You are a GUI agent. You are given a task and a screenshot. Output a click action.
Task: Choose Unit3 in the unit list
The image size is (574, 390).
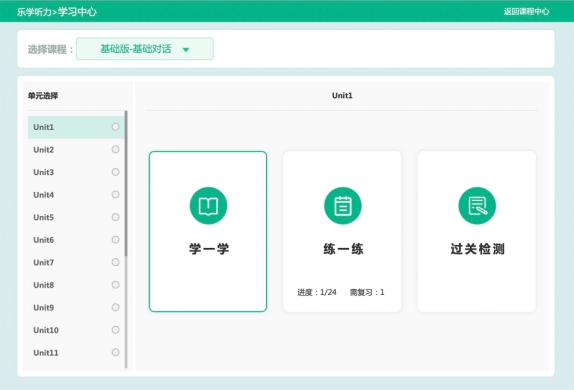76,172
